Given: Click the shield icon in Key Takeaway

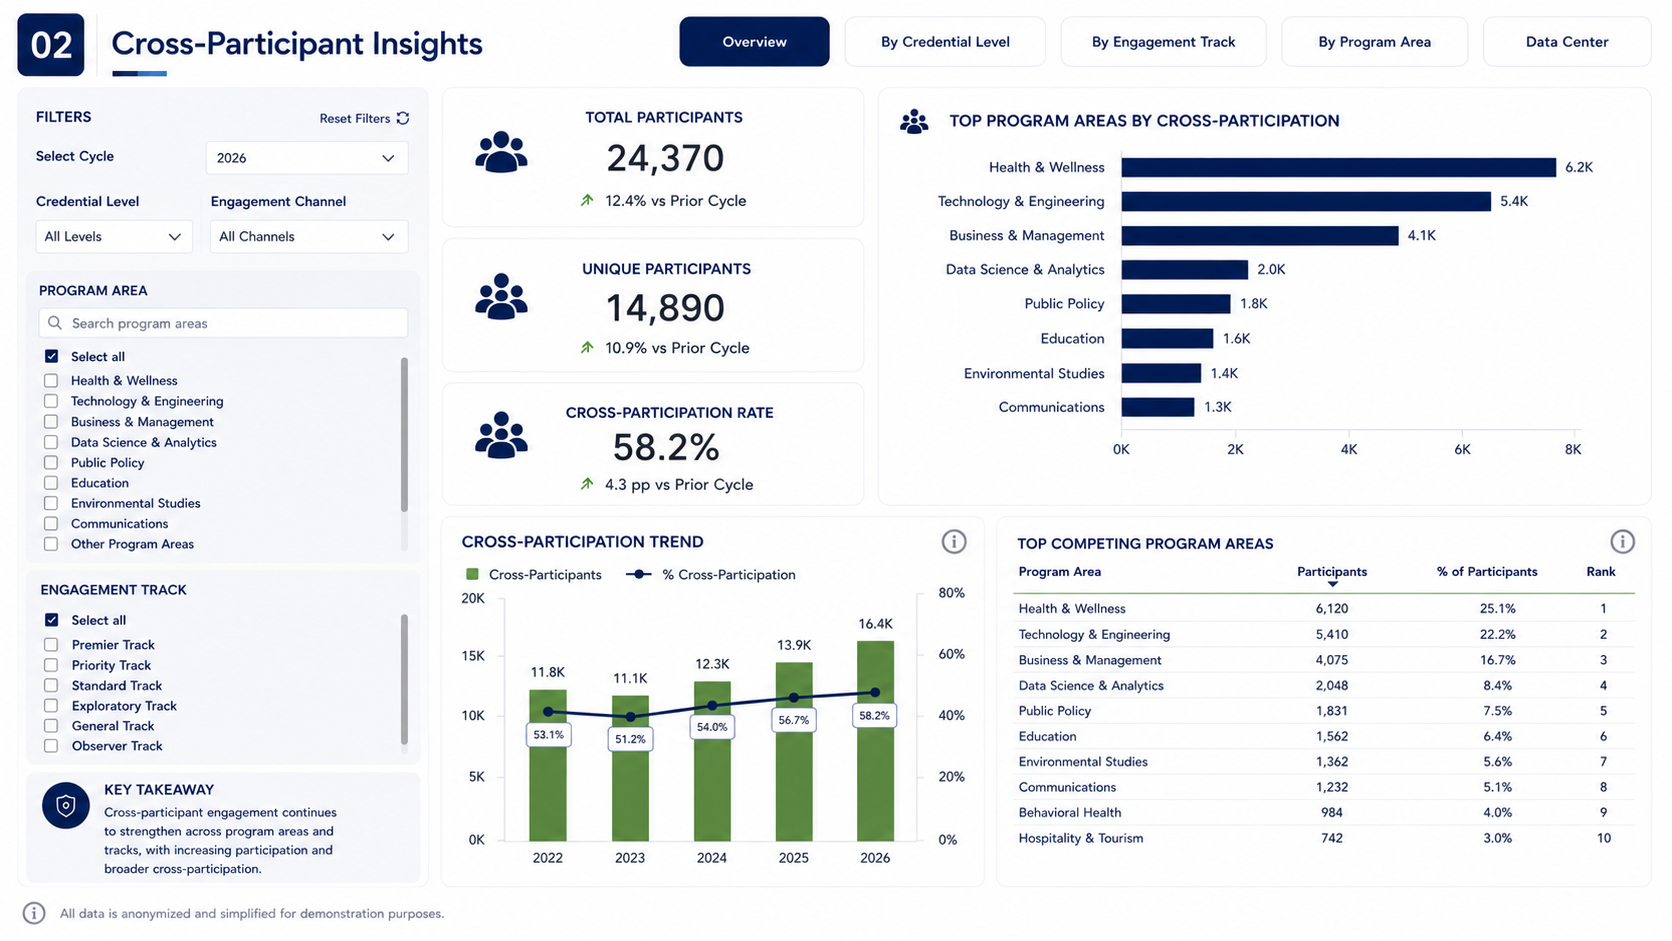Looking at the screenshot, I should coord(66,806).
